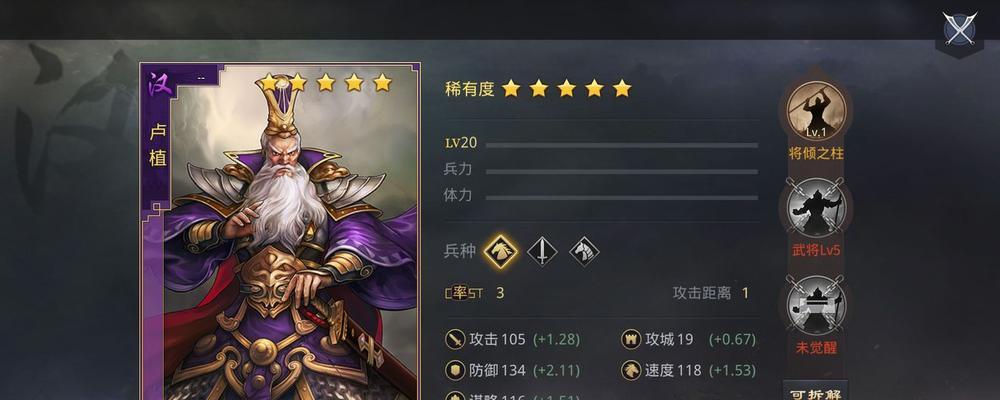This screenshot has width=1000, height=400.
Task: Click the 攻城 siege stat icon
Action: (x=631, y=339)
